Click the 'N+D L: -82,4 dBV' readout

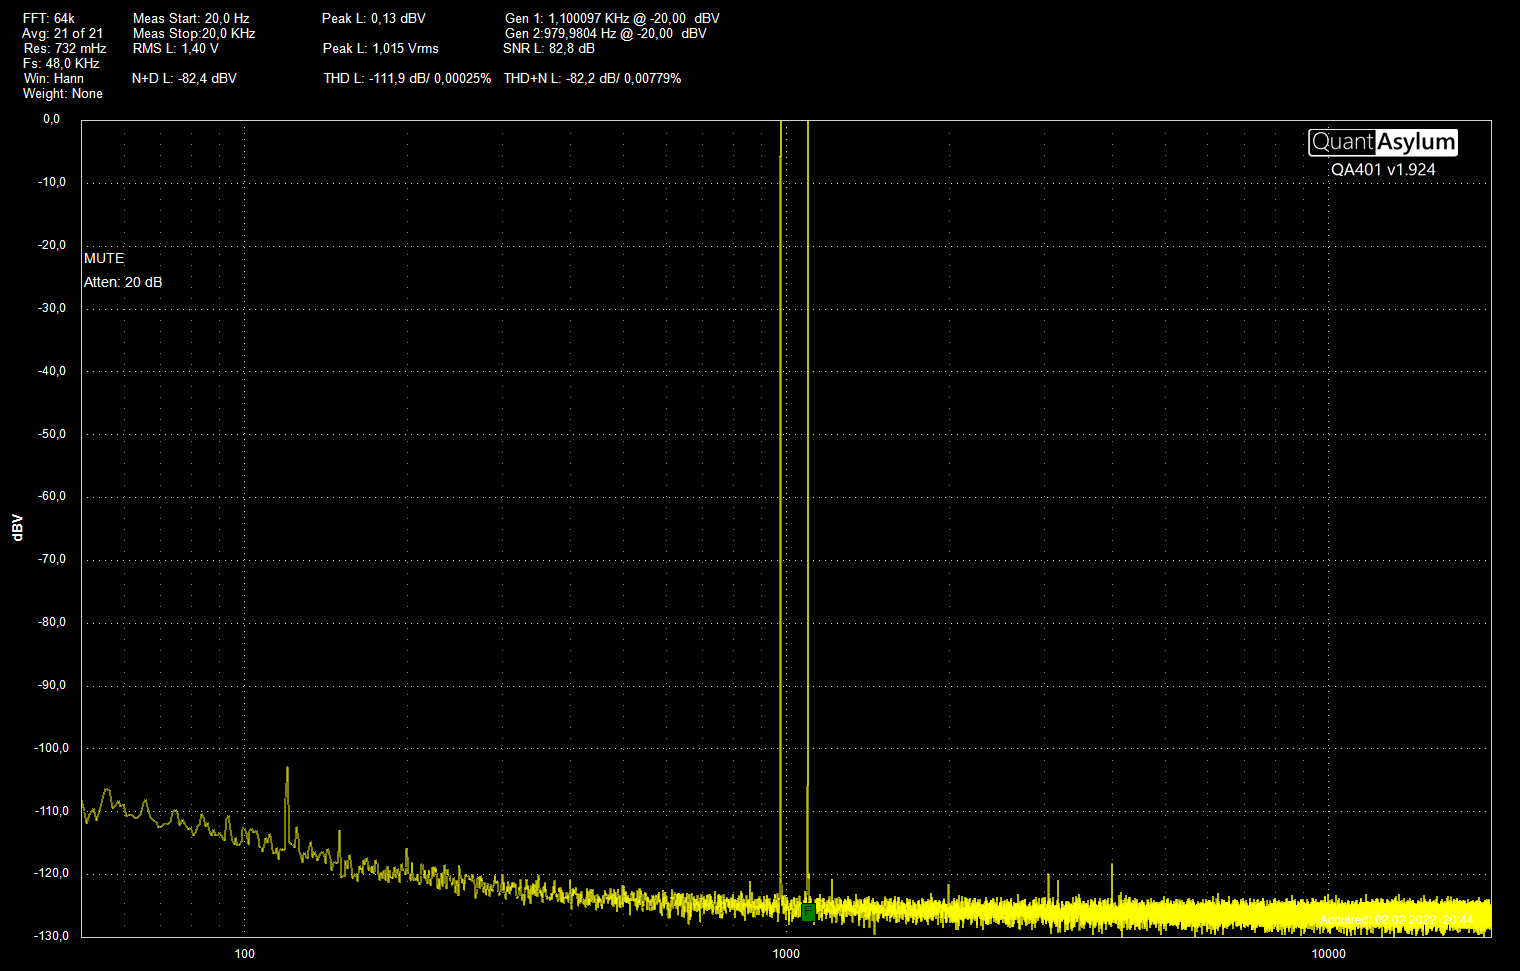(184, 78)
